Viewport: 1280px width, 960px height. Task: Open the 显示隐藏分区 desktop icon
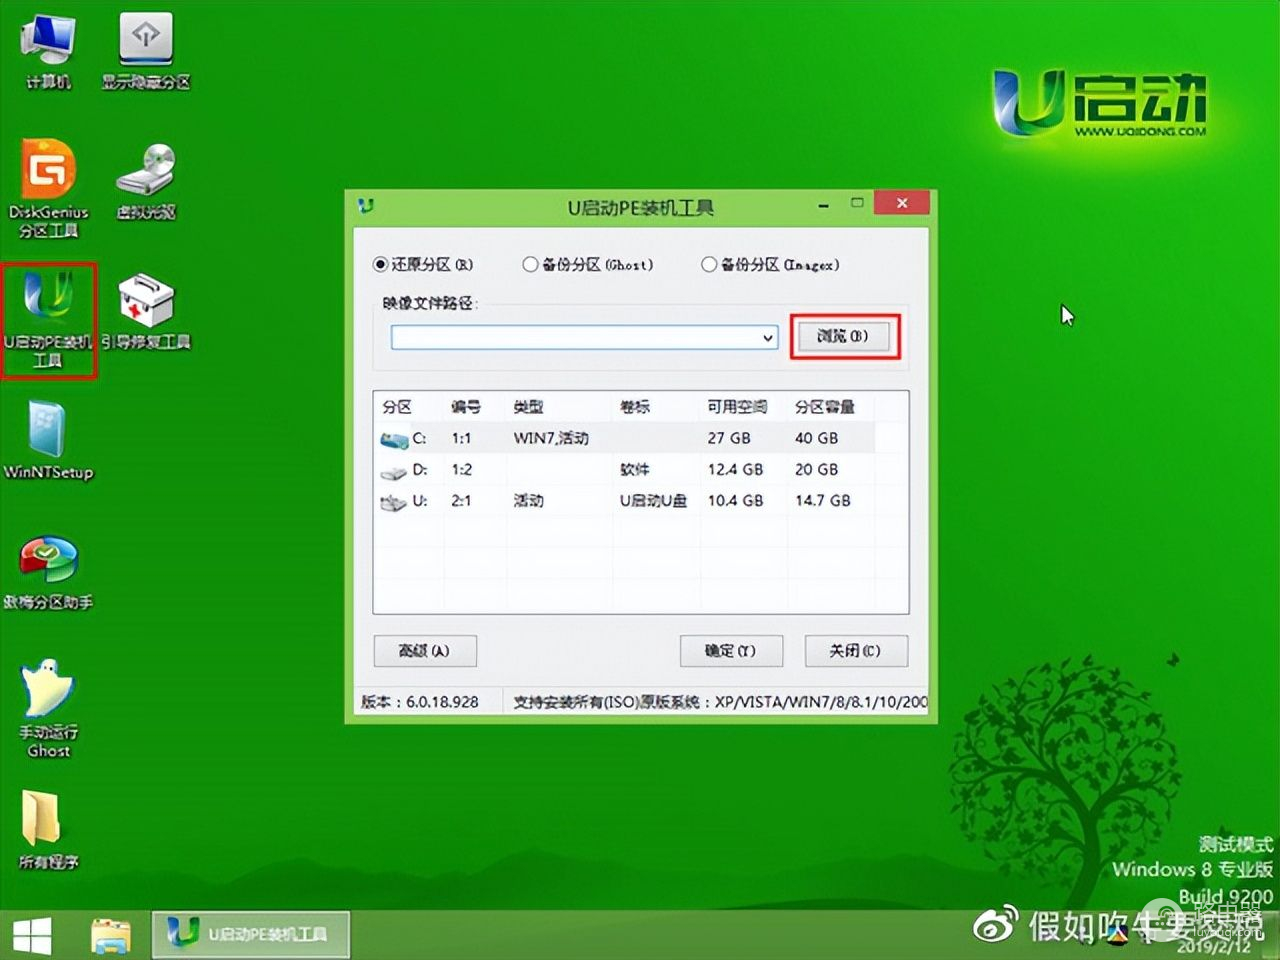(146, 50)
